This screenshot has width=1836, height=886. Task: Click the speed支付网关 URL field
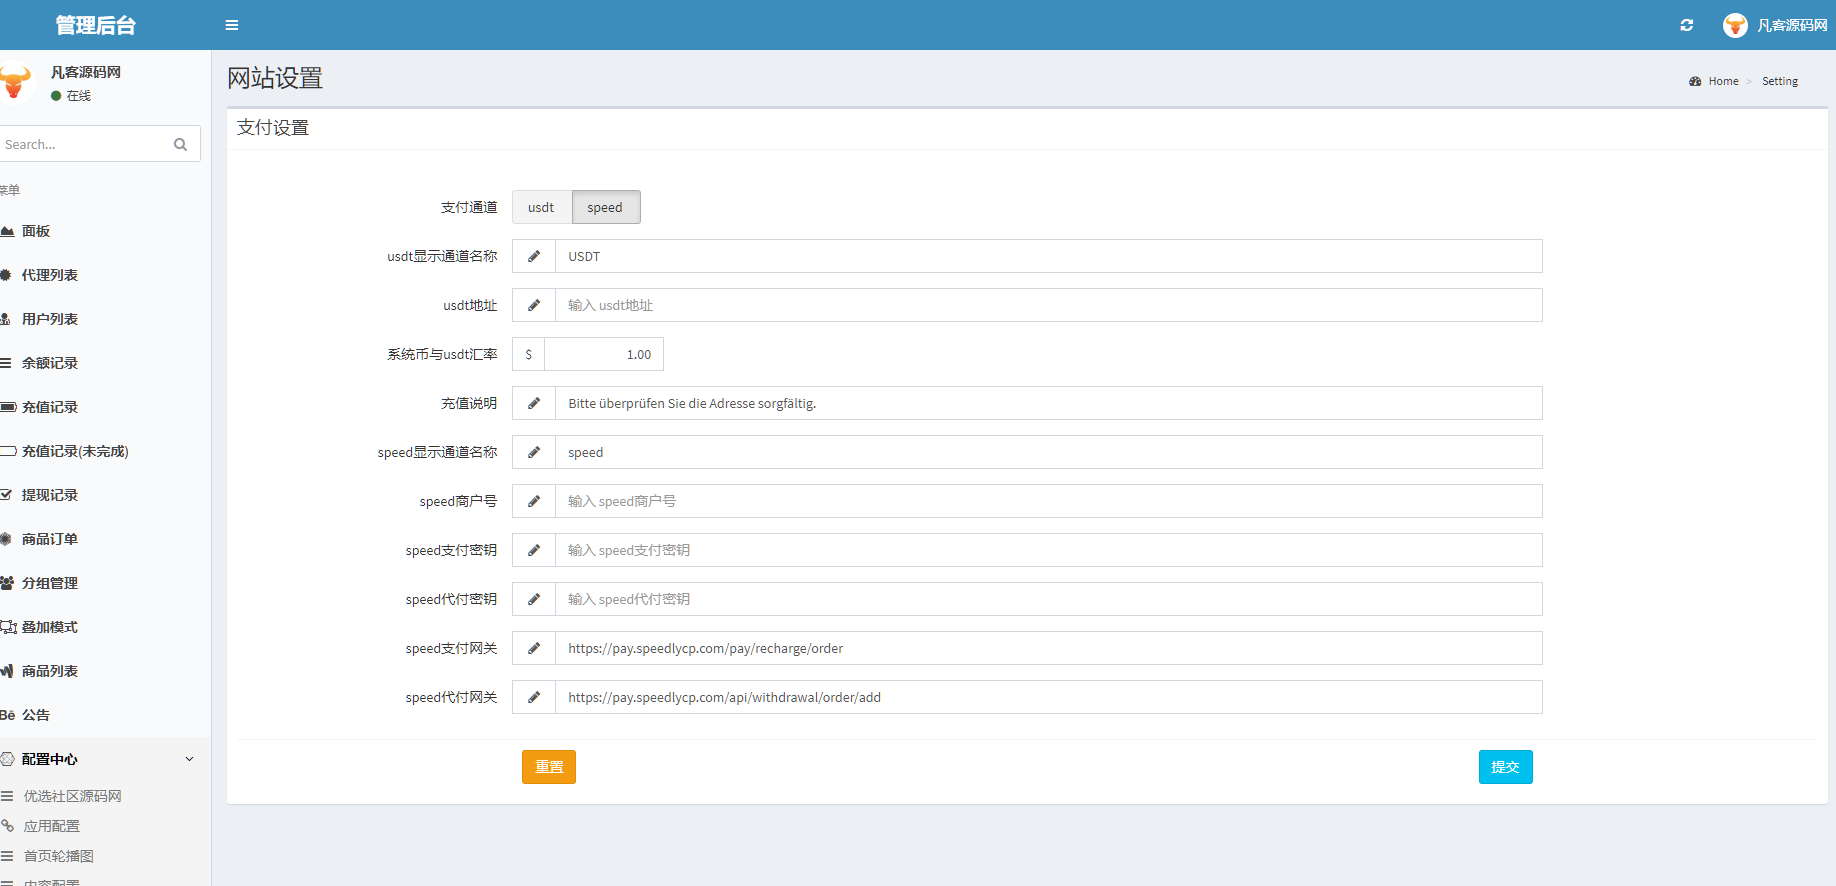click(1048, 648)
